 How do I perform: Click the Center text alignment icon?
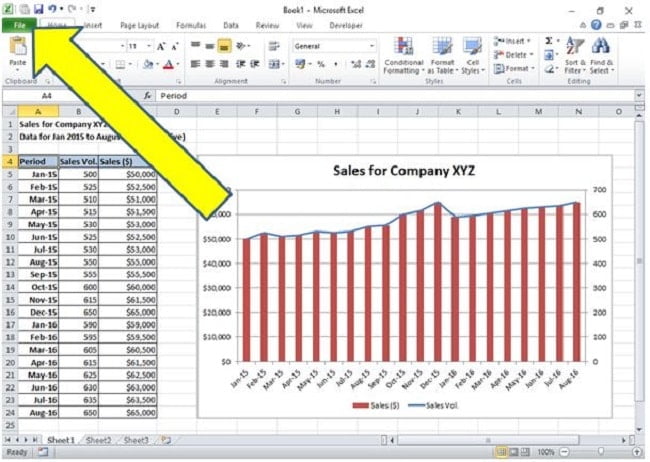pyautogui.click(x=210, y=64)
